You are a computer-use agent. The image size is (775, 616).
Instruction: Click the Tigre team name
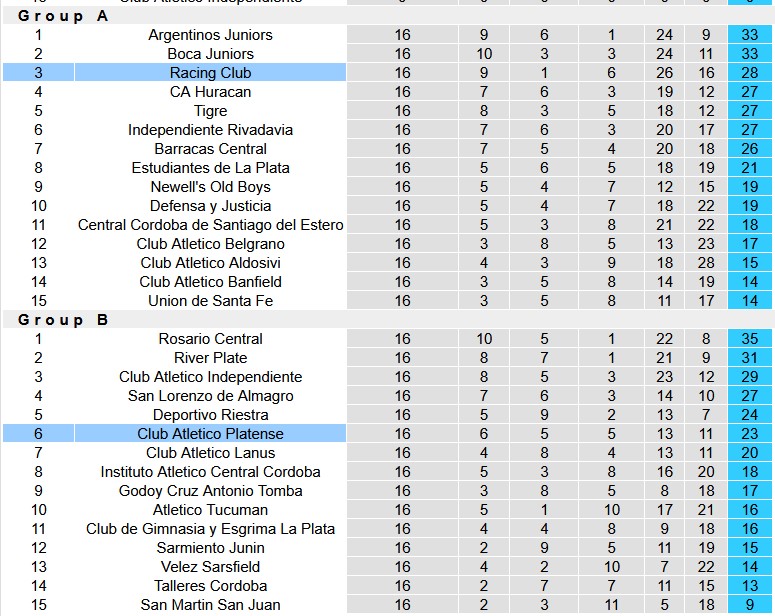(x=210, y=111)
